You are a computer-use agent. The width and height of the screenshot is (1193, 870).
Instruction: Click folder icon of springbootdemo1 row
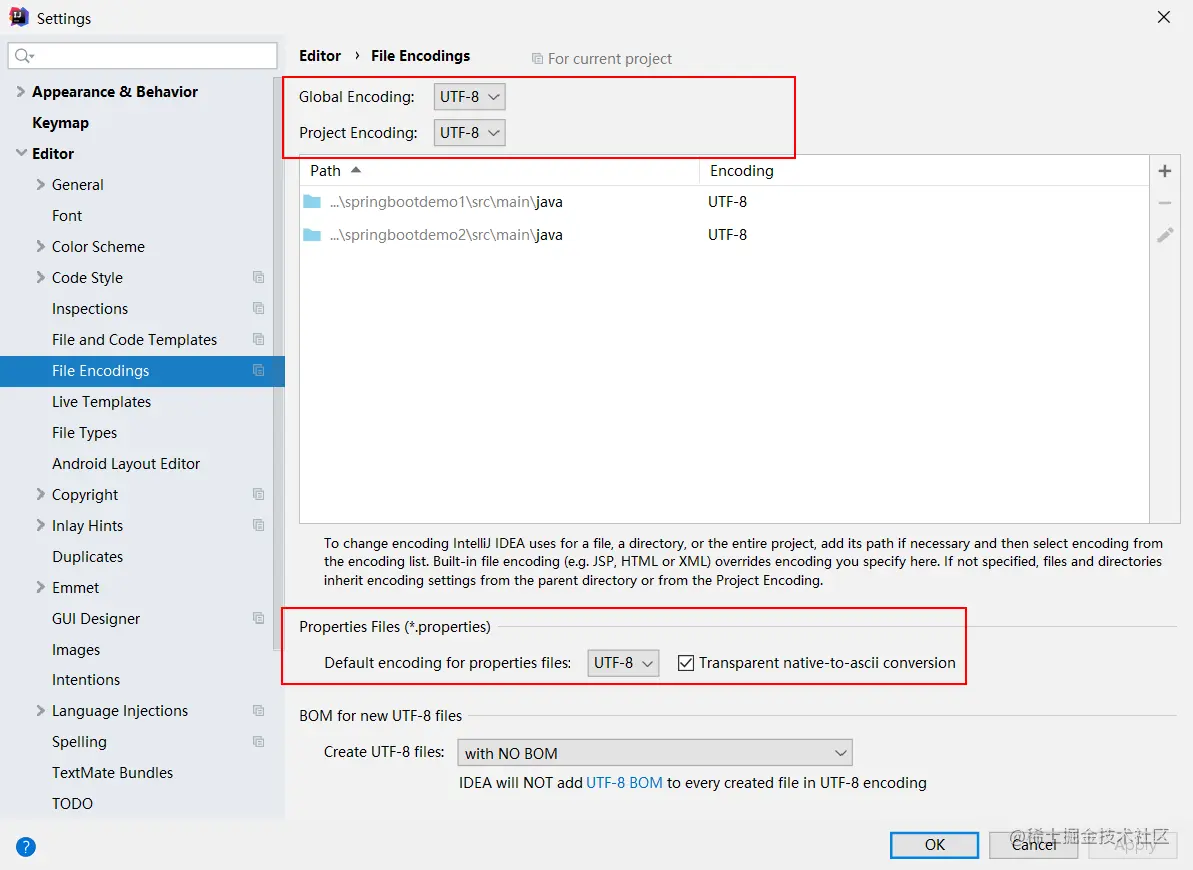(312, 202)
